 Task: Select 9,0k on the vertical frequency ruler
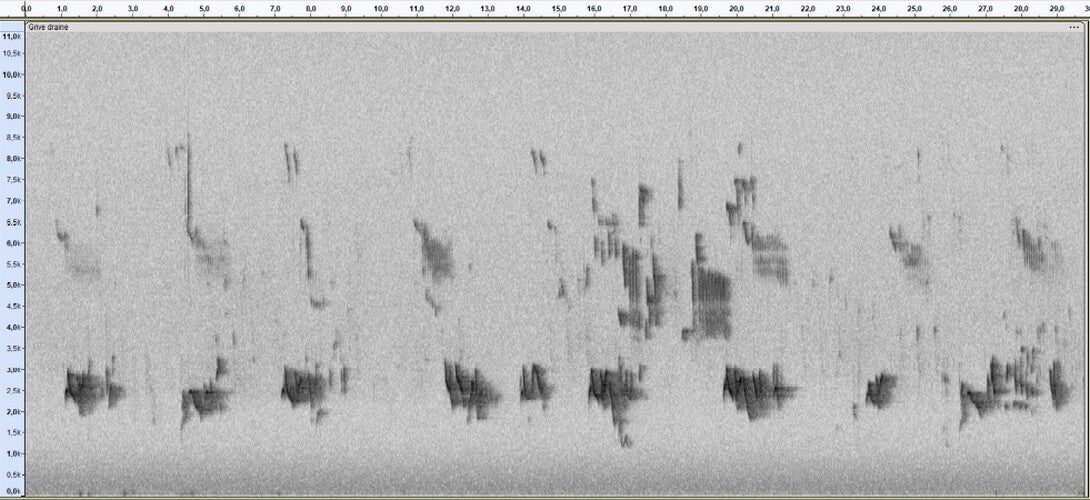click(x=12, y=117)
